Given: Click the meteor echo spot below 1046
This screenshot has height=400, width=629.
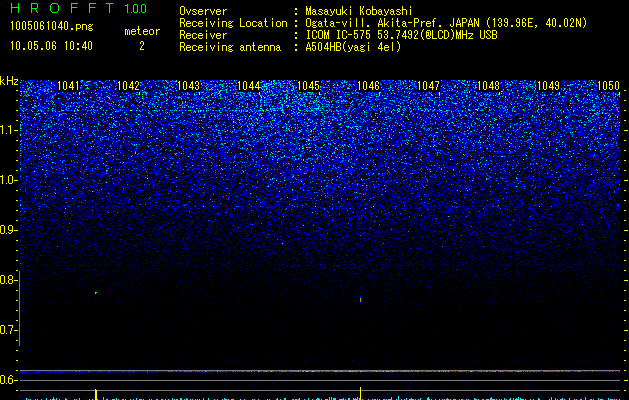Looking at the screenshot, I should point(360,299).
